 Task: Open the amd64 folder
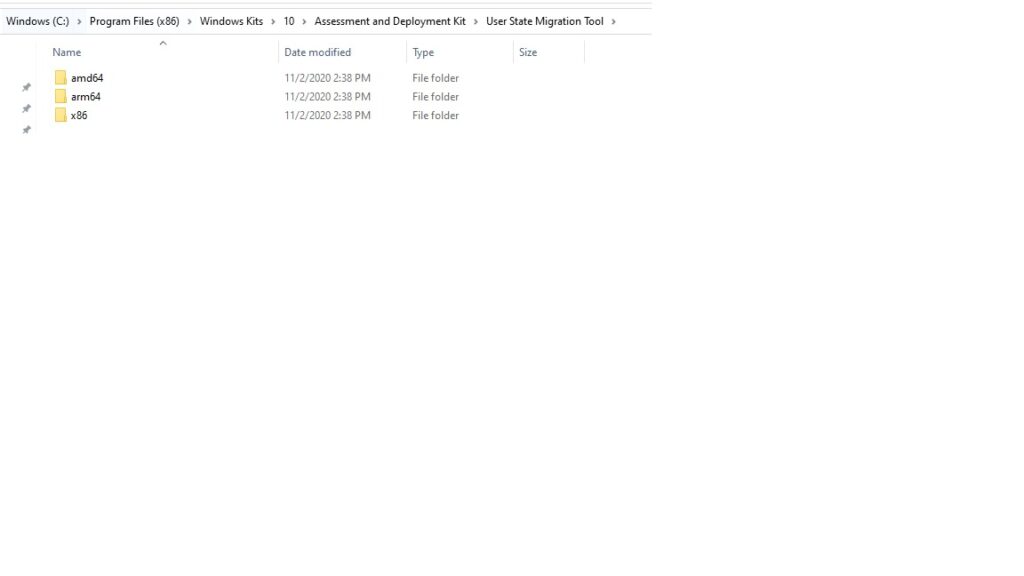click(86, 77)
